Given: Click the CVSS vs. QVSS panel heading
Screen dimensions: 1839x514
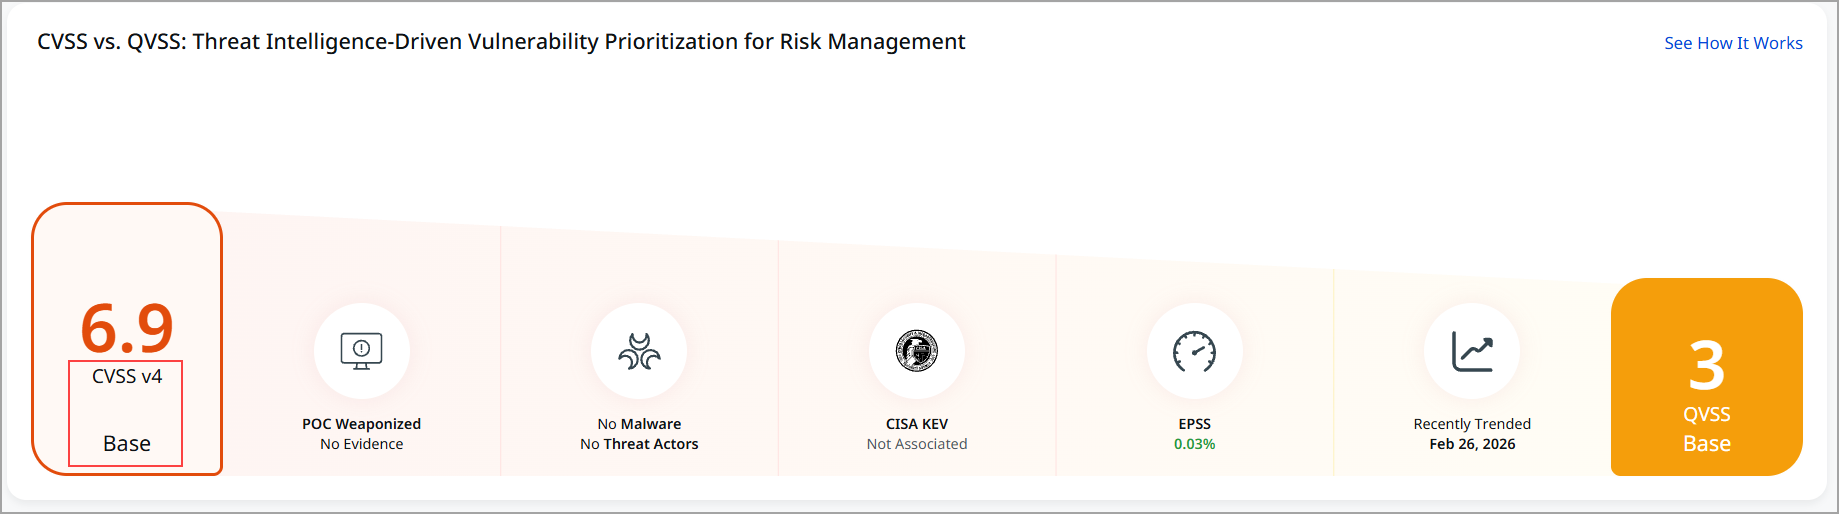Looking at the screenshot, I should (501, 42).
